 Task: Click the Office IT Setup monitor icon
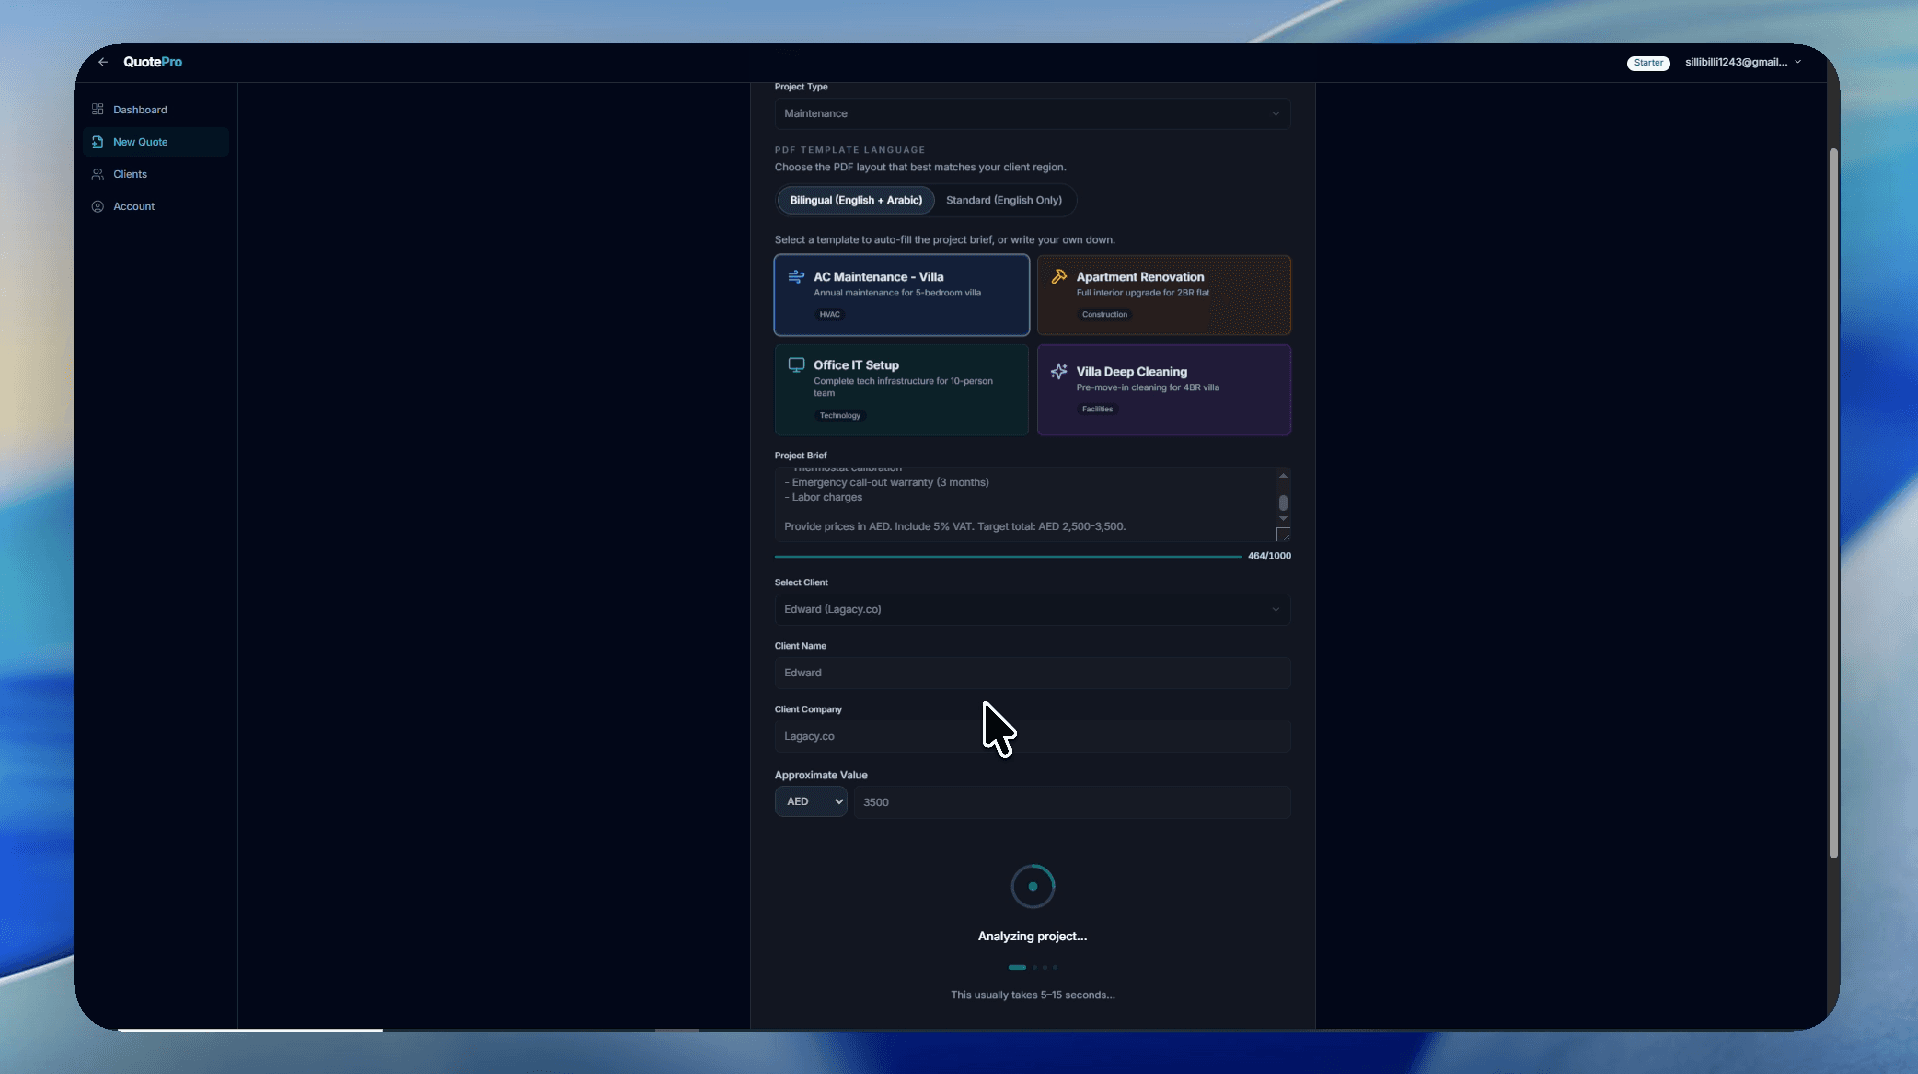tap(796, 365)
